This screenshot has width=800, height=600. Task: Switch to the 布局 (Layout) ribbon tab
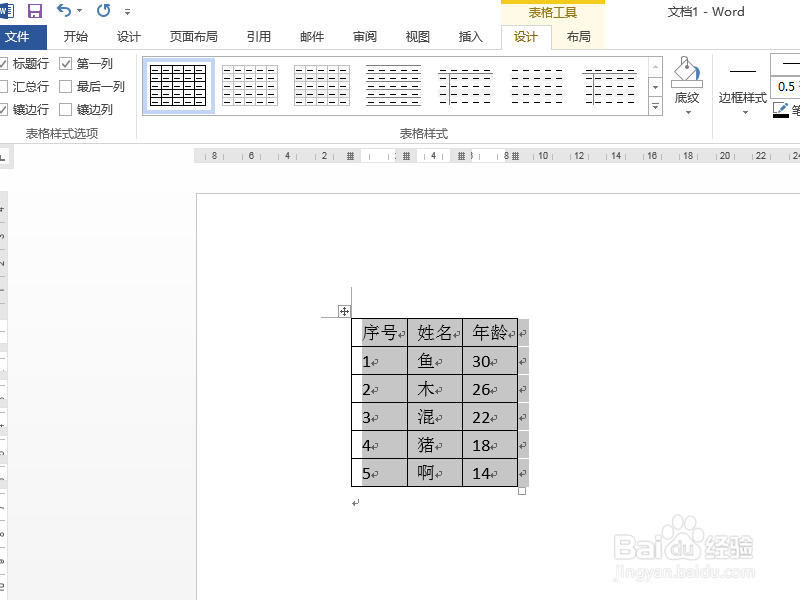coord(579,37)
